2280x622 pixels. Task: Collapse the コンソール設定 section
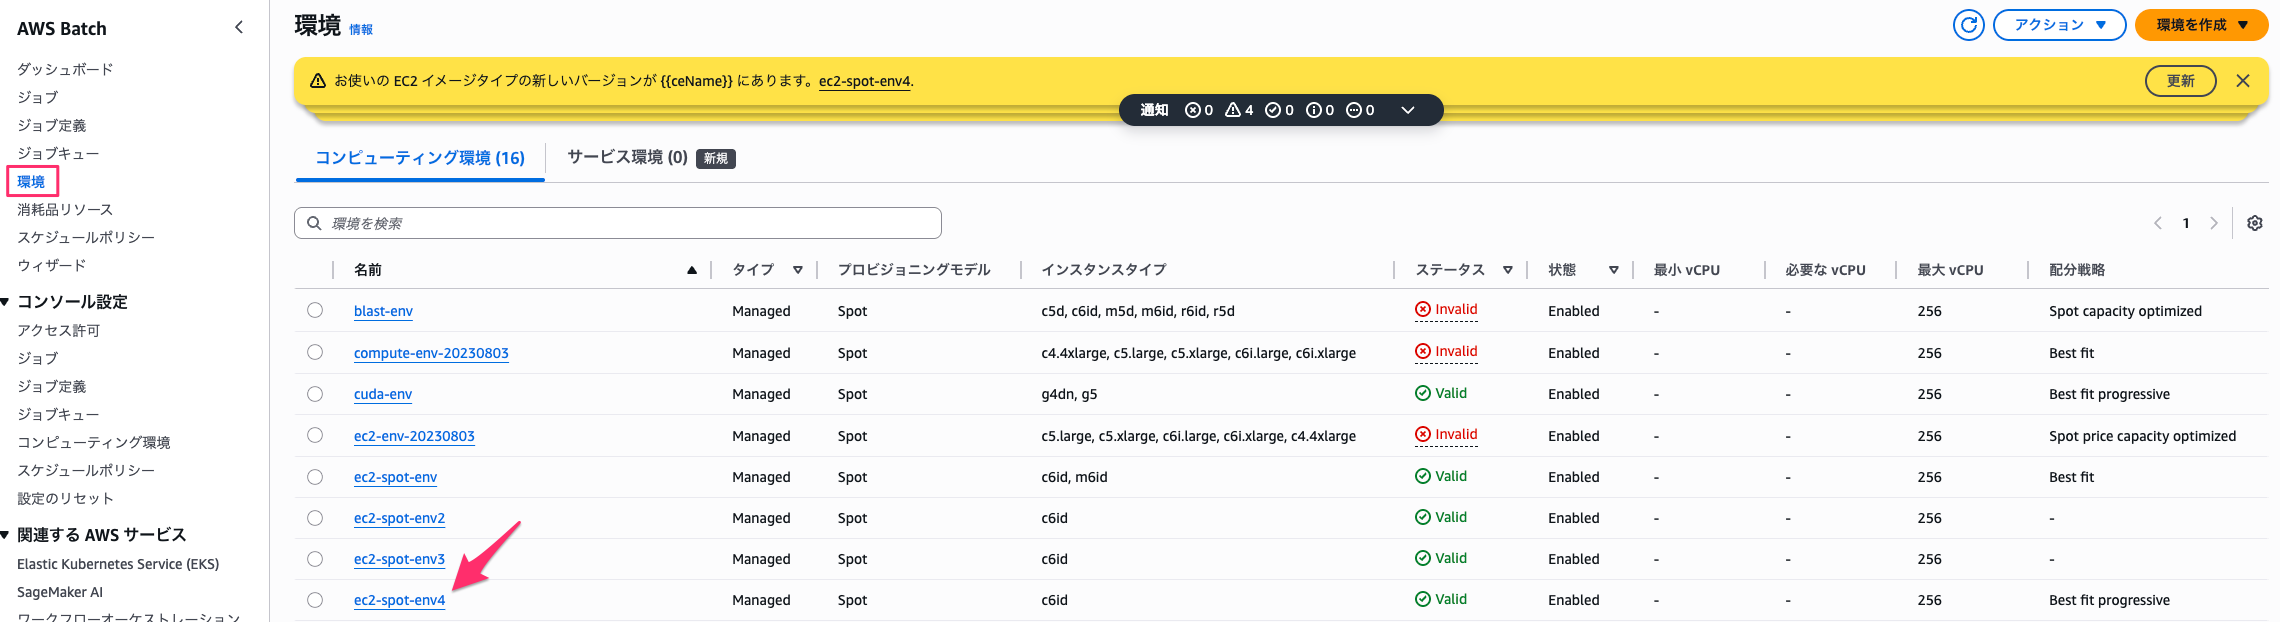point(6,302)
